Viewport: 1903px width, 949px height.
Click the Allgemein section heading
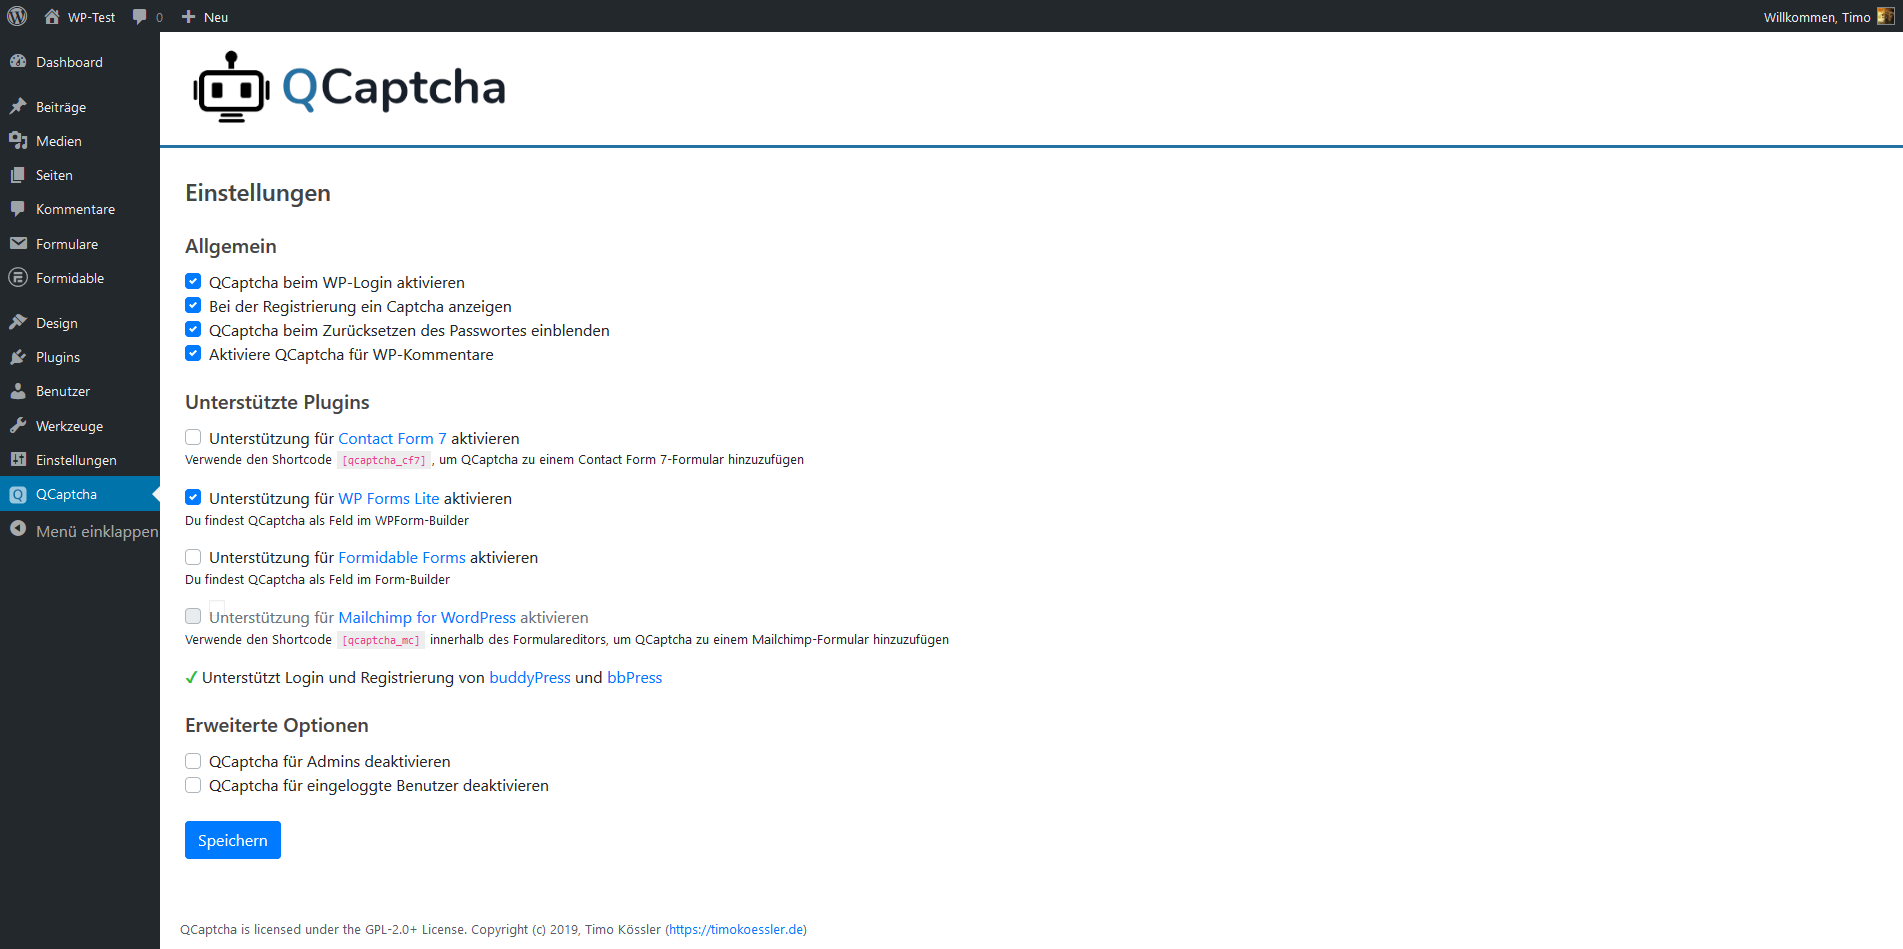click(231, 246)
